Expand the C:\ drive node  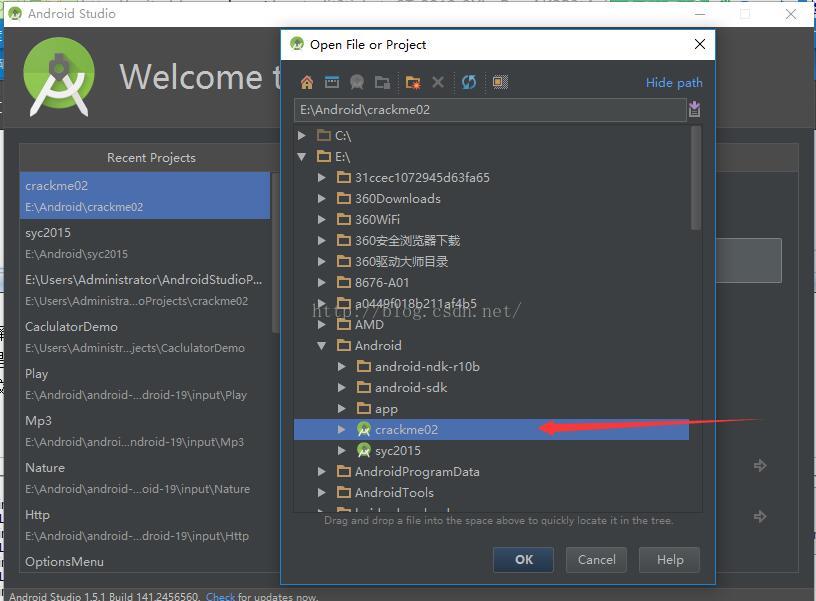[x=302, y=136]
